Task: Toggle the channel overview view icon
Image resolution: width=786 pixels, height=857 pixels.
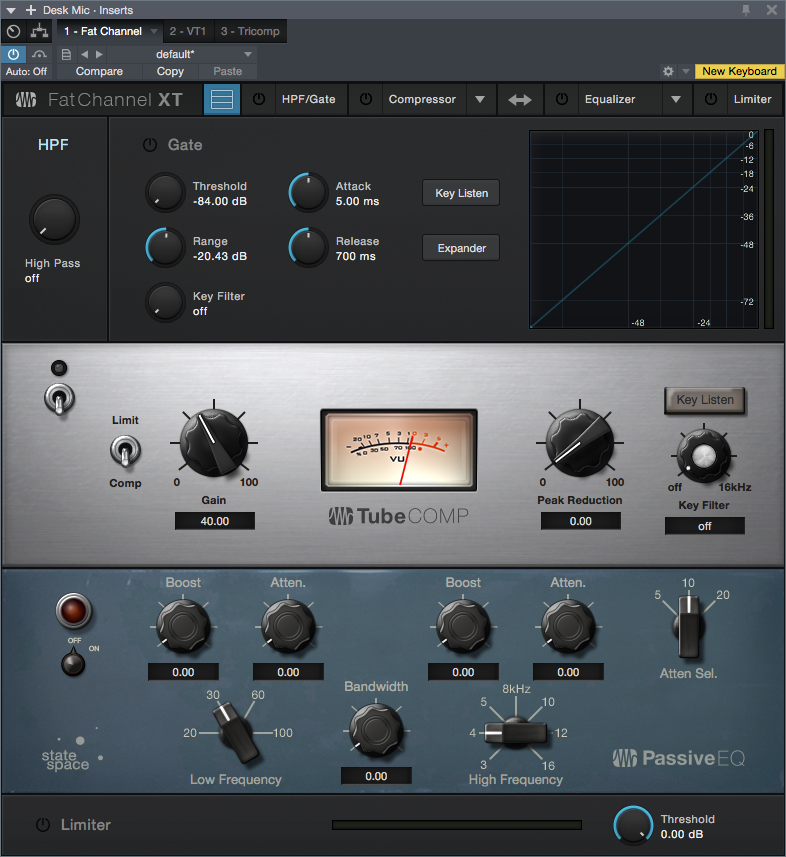Action: point(222,100)
